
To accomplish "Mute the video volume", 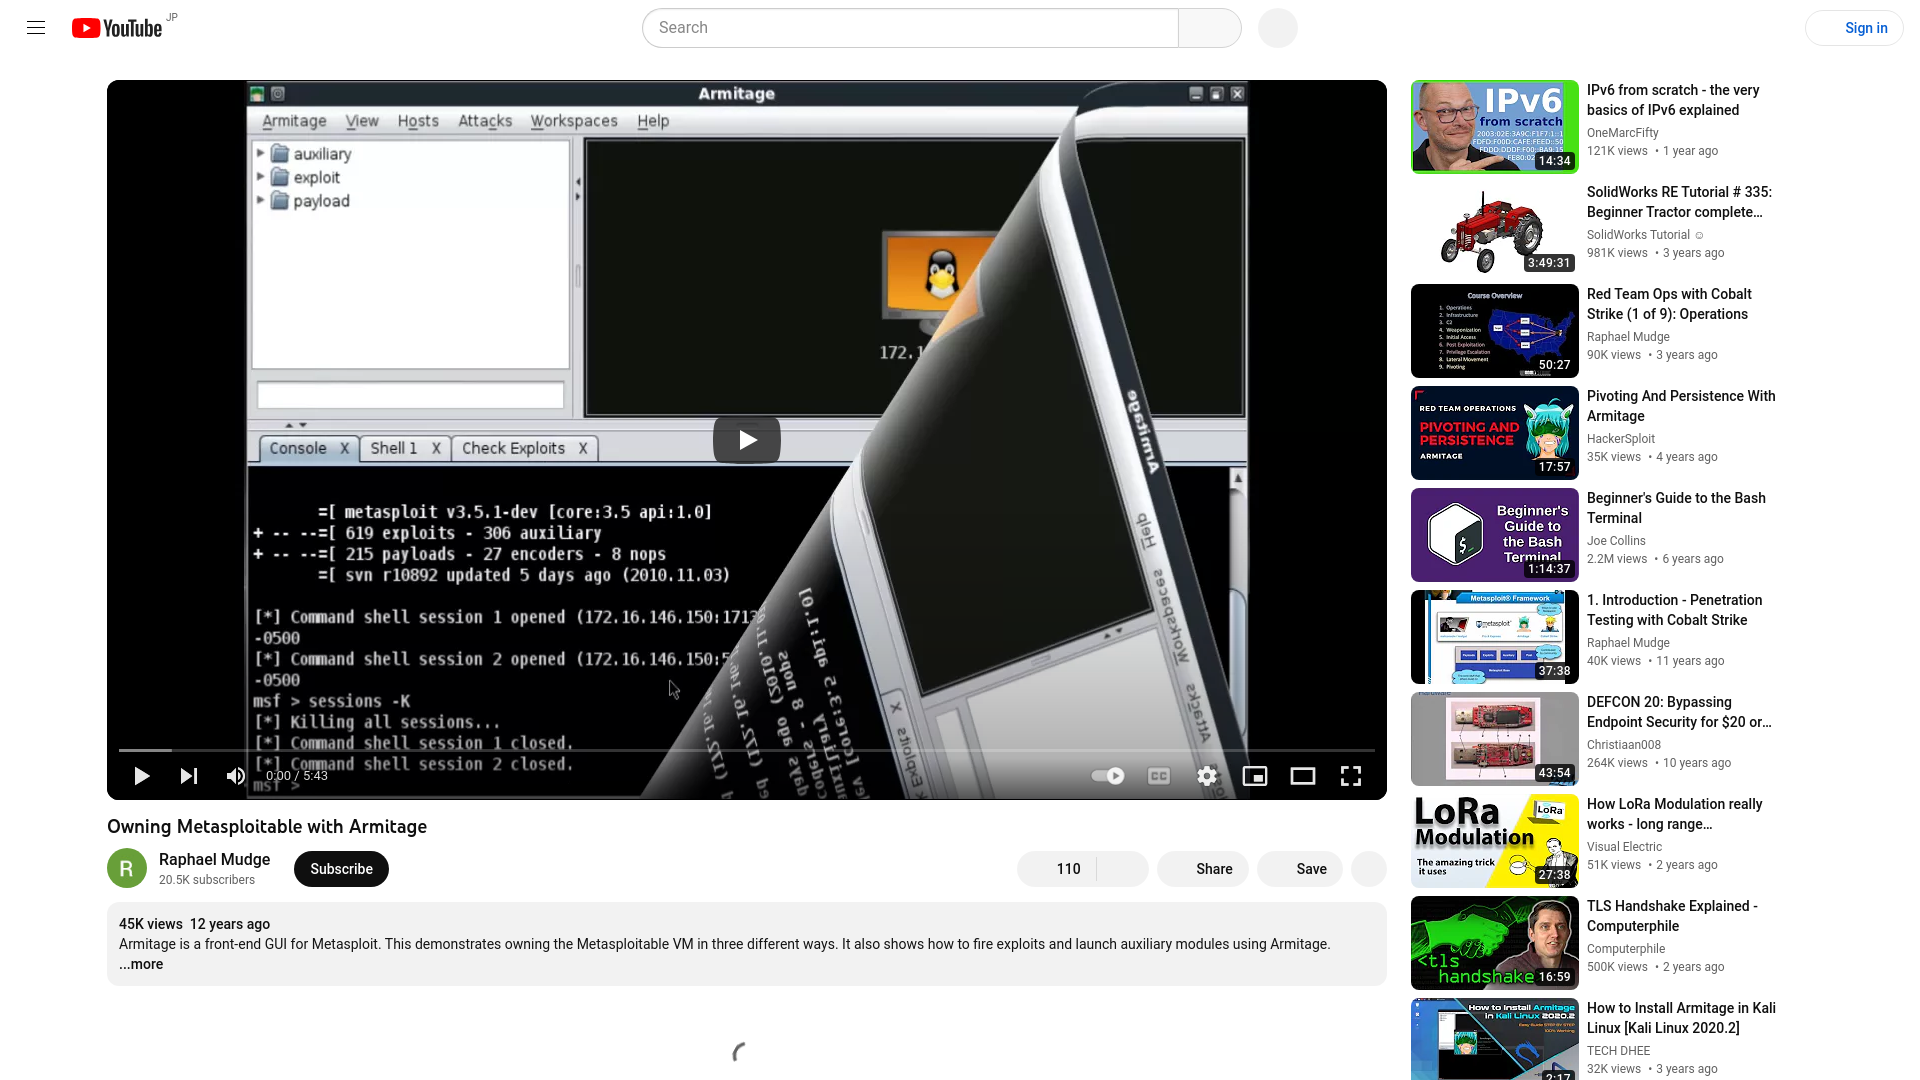I will 236,776.
